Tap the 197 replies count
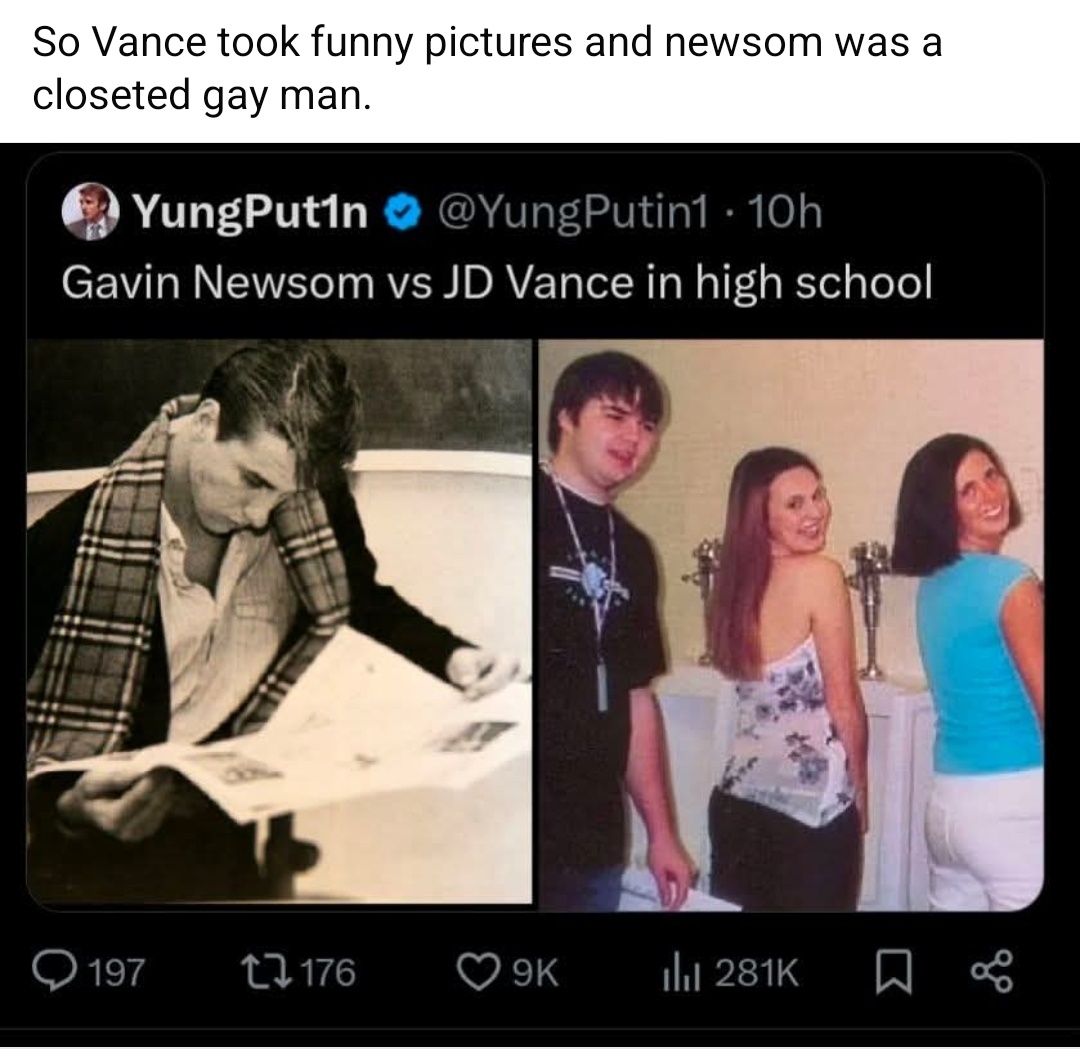The image size is (1080, 1049). click(x=118, y=973)
